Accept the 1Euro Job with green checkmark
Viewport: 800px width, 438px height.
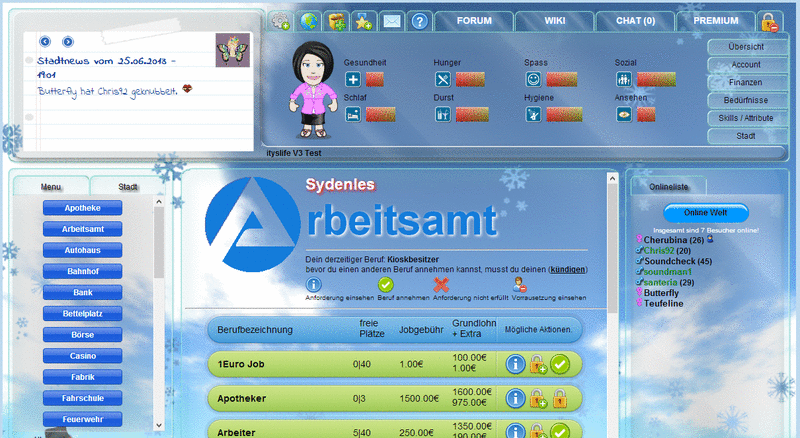560,364
